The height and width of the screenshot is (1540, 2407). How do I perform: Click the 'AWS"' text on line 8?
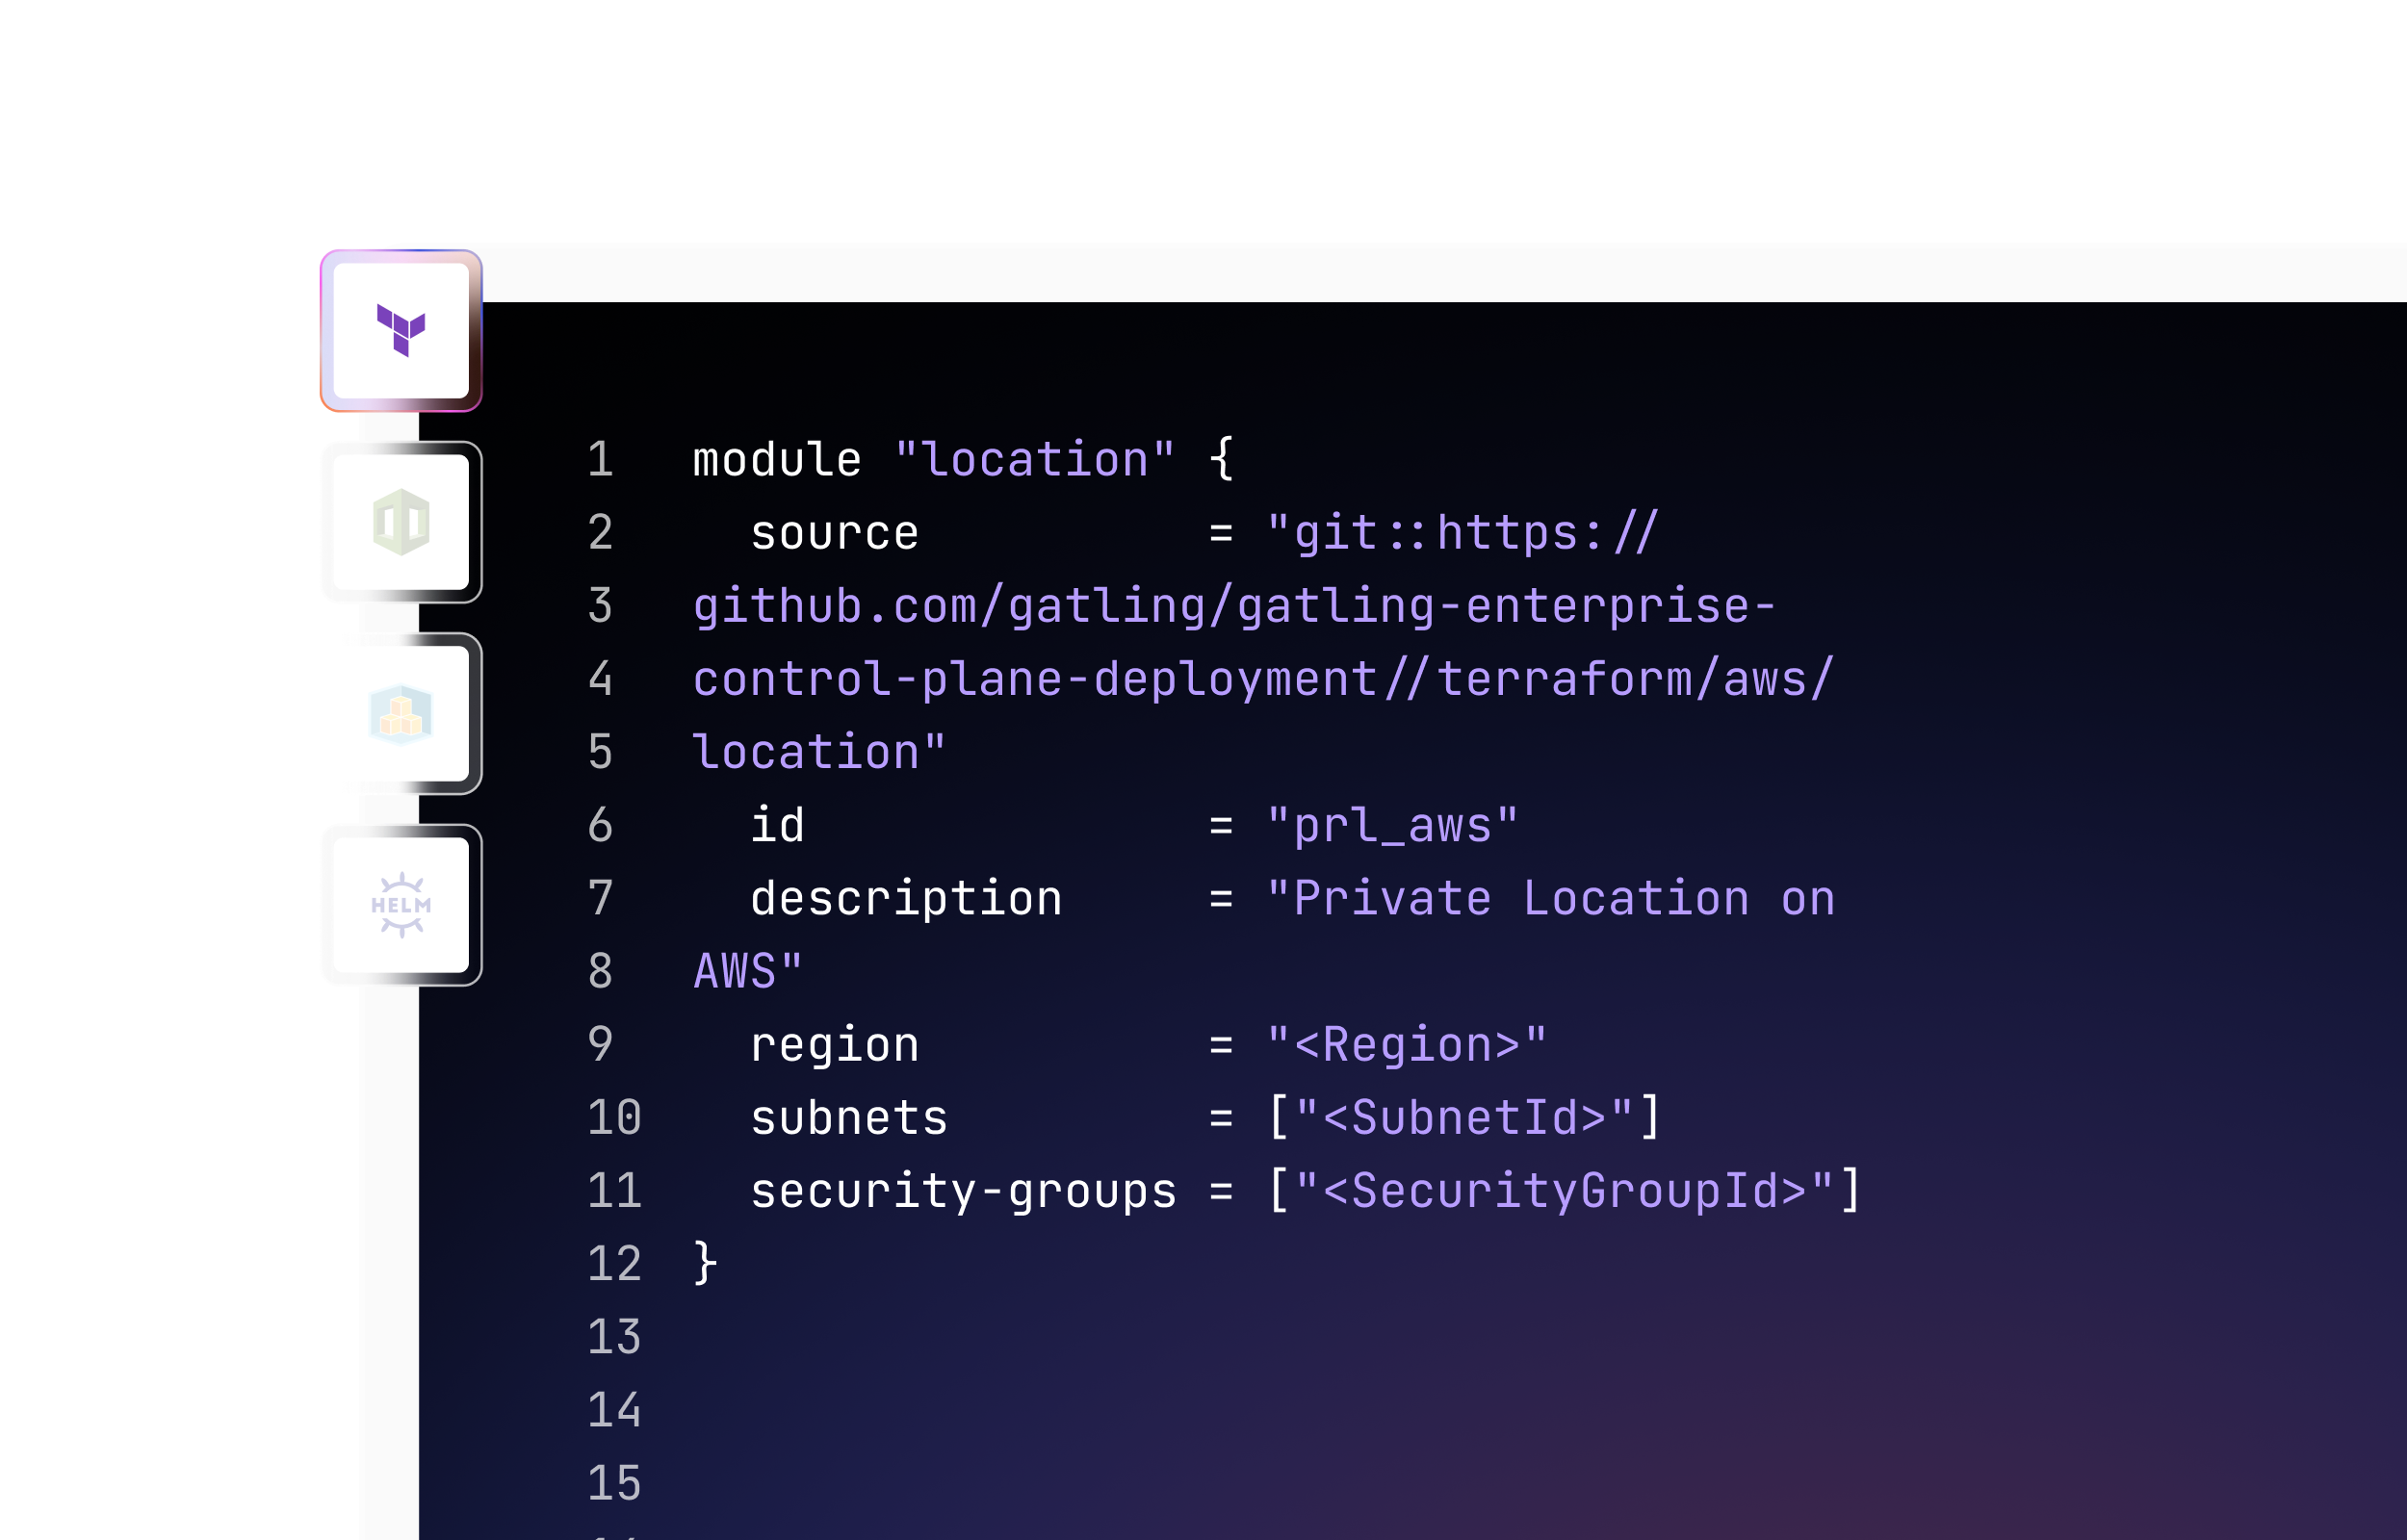coord(748,971)
